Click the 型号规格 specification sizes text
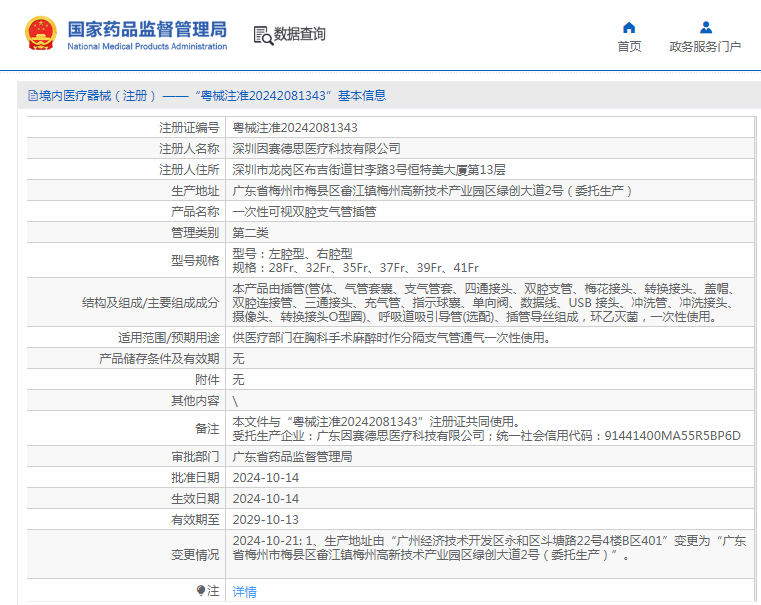Screen dimensions: 761x605 [355, 268]
